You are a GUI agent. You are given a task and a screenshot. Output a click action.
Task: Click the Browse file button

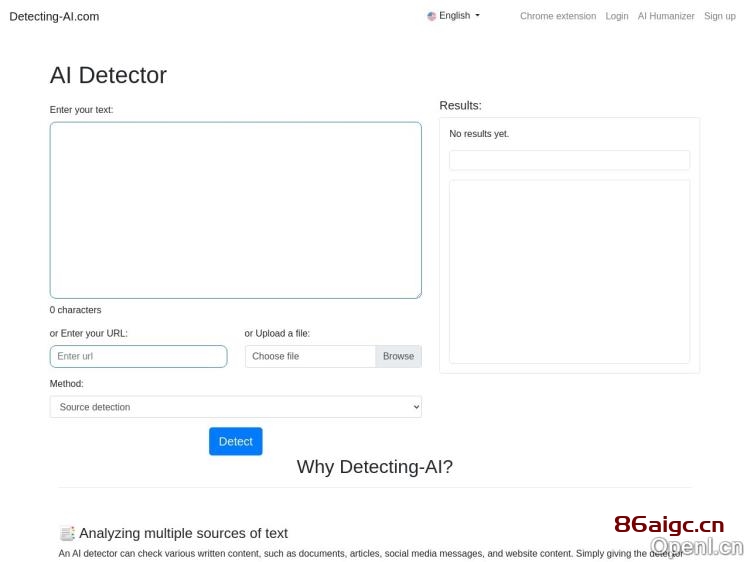(398, 356)
